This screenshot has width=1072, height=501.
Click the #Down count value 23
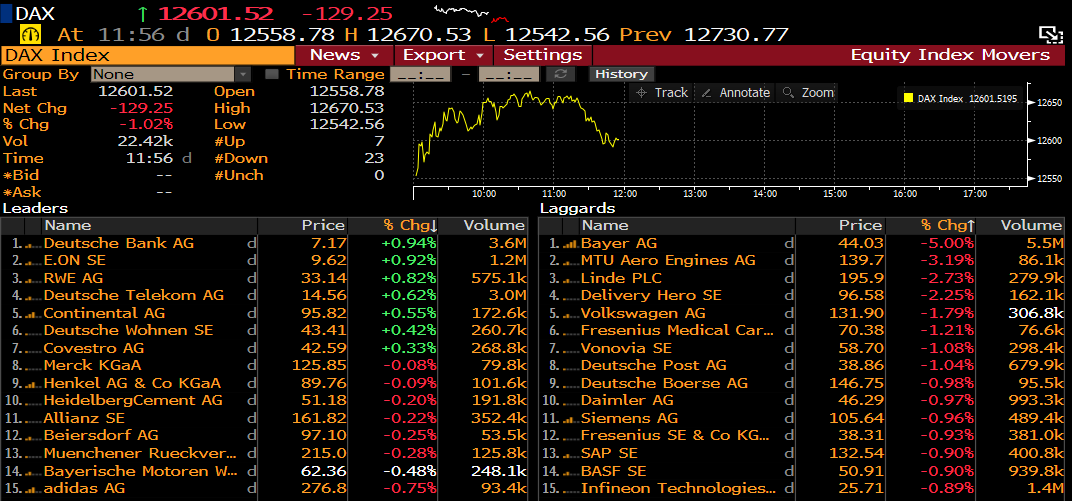tap(374, 159)
